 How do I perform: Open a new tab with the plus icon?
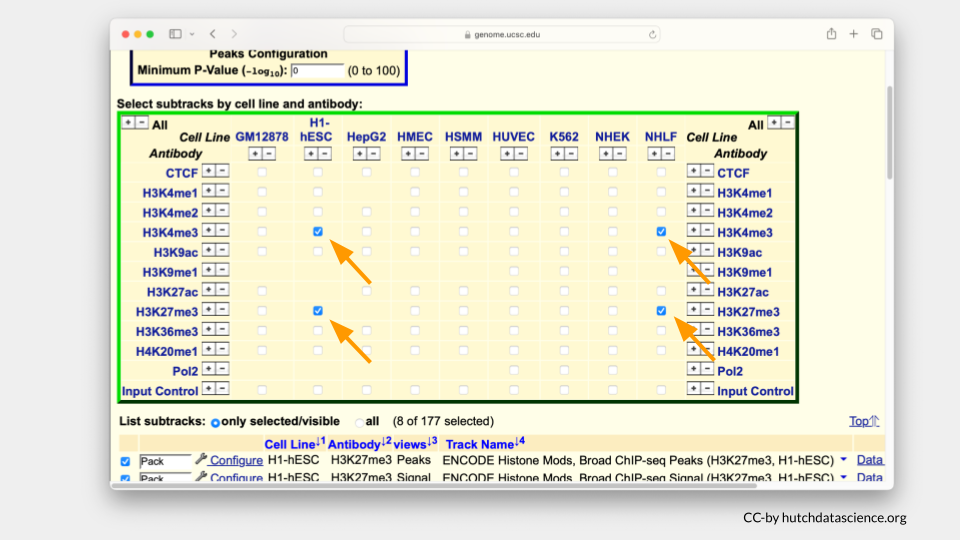[853, 34]
